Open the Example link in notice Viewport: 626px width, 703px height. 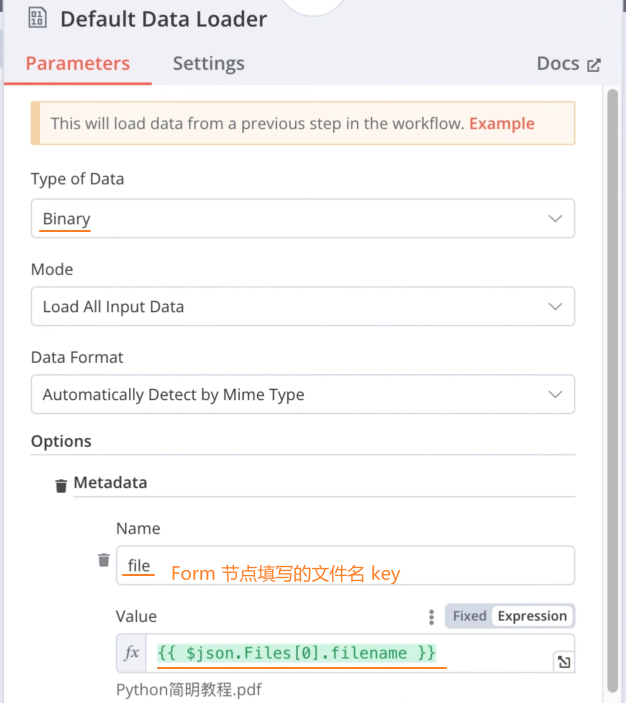pos(502,124)
